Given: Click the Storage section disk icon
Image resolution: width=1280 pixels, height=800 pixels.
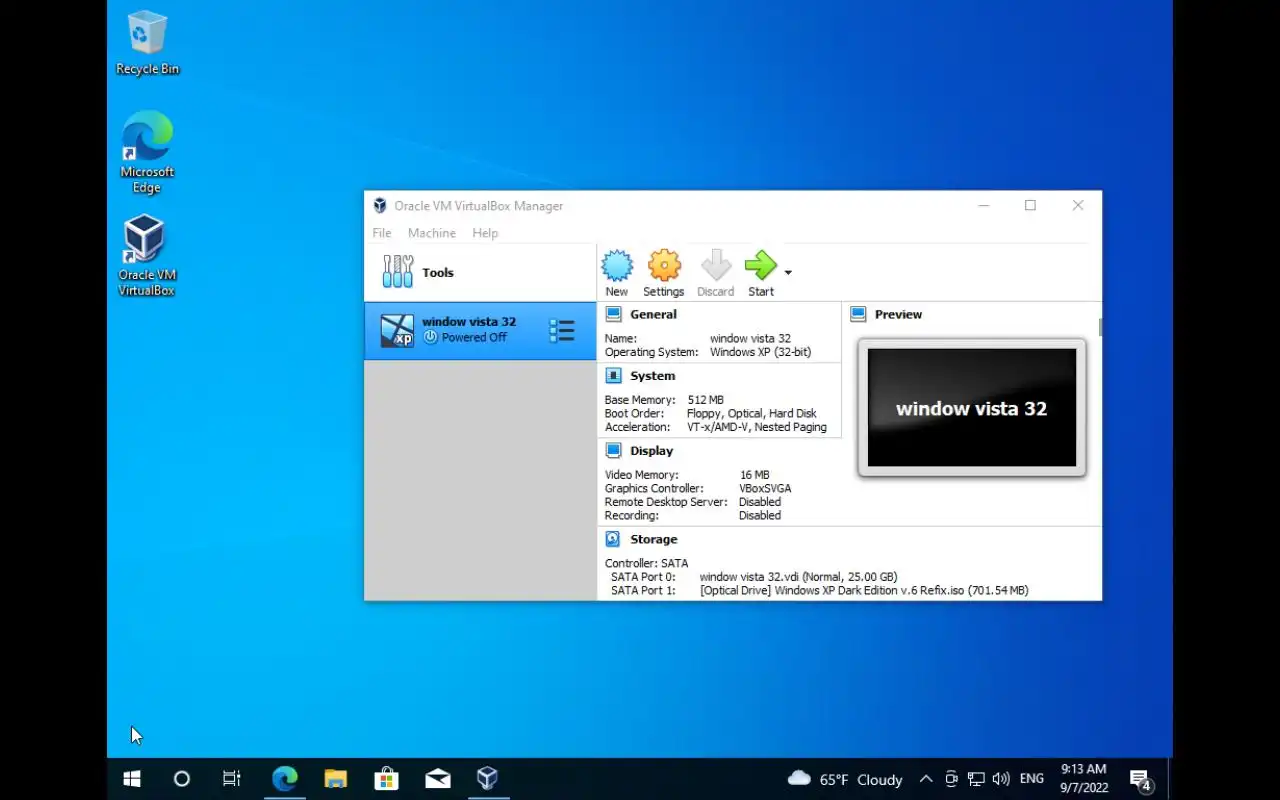Looking at the screenshot, I should (x=613, y=539).
